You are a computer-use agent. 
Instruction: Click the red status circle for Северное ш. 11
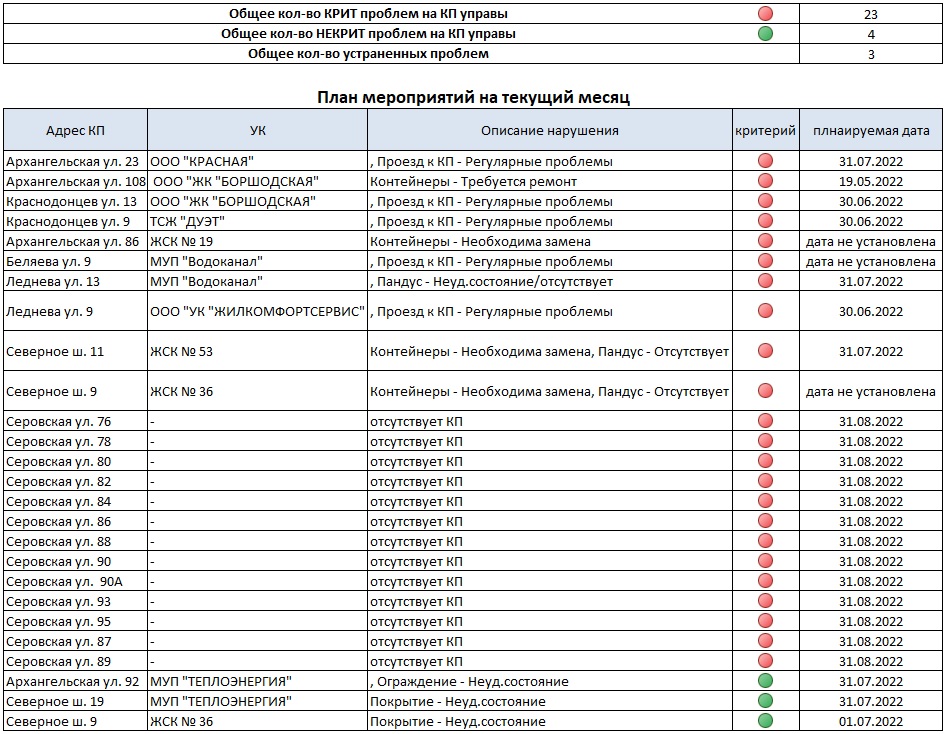(x=765, y=351)
